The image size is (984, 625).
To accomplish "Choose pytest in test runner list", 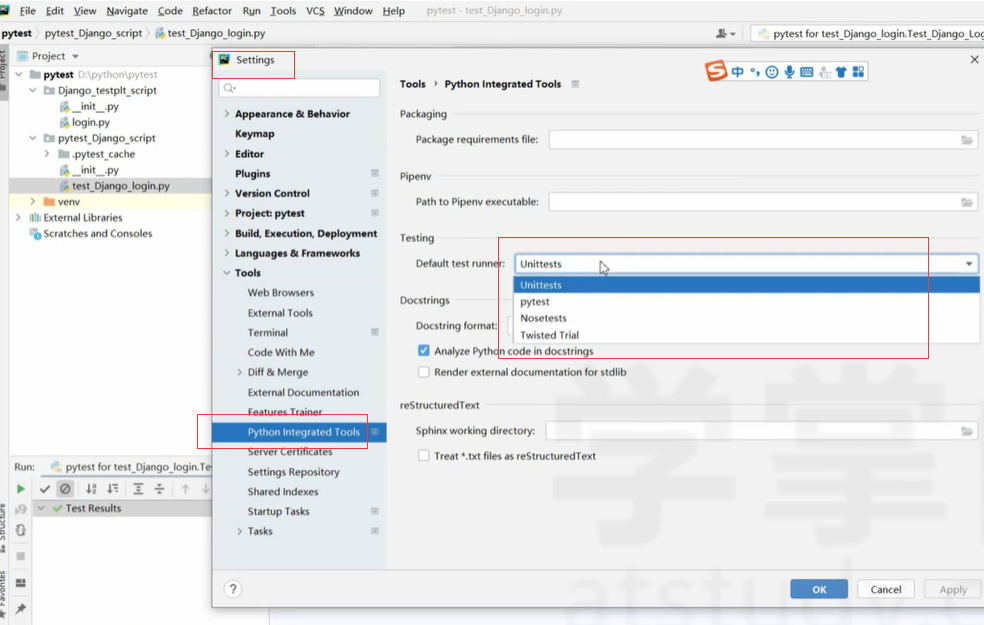I will tap(747, 302).
